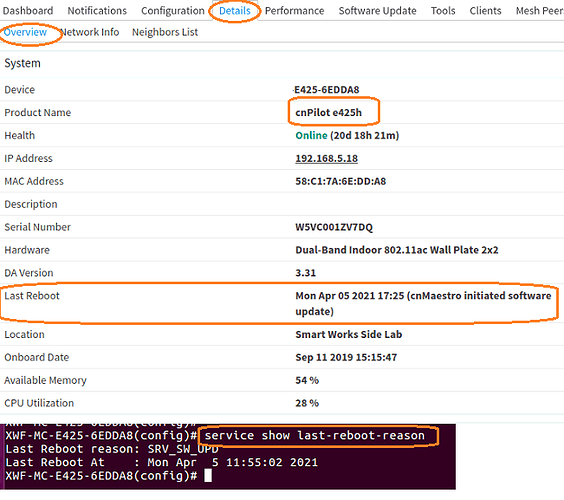
Task: Click the Product Name field label
Action: [x=37, y=113]
